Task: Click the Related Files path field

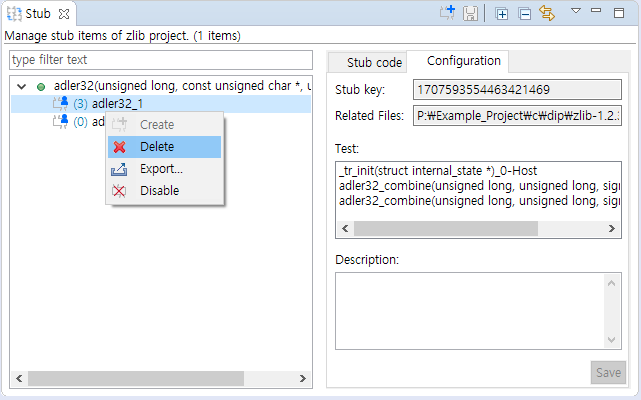Action: tap(517, 116)
